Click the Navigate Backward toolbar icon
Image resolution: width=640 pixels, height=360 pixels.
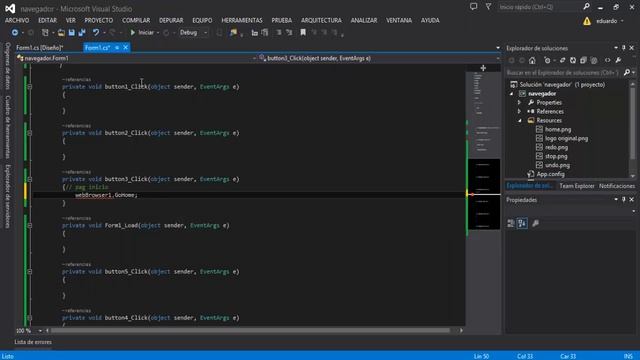(15, 32)
